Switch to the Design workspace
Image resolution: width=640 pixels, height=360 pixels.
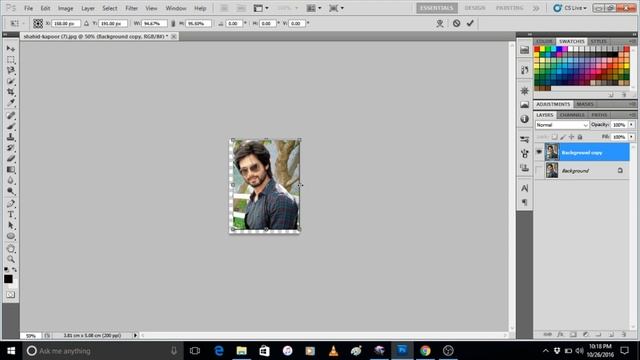[x=475, y=8]
